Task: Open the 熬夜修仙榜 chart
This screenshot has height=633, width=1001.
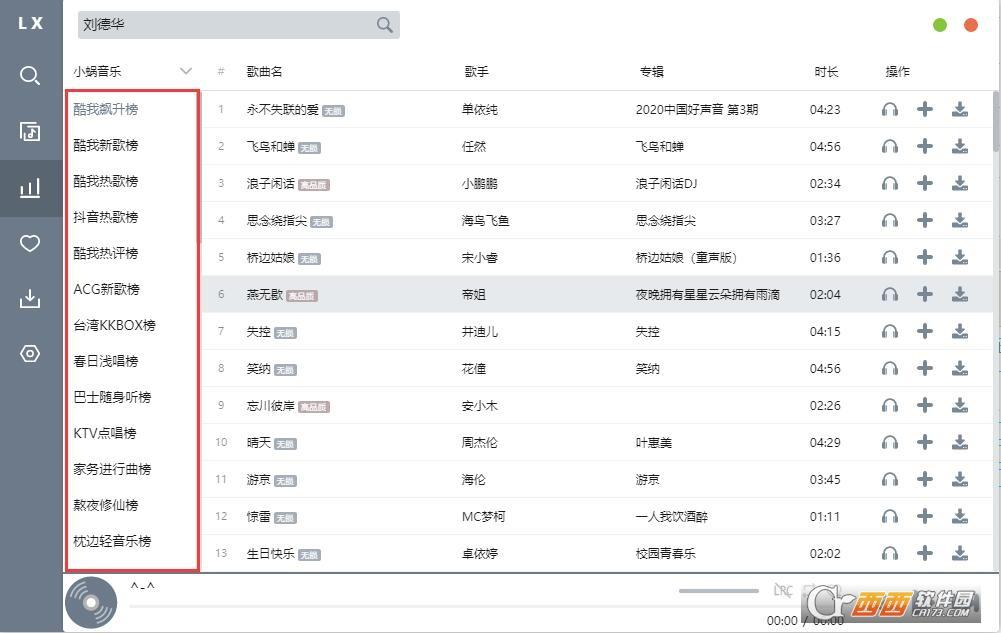Action: [x=106, y=505]
